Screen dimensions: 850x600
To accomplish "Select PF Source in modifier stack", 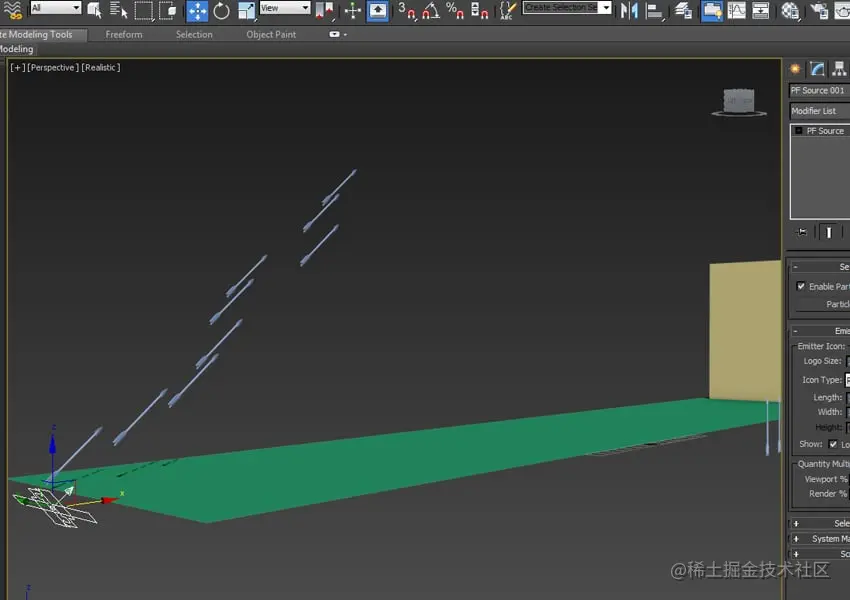I will point(825,131).
